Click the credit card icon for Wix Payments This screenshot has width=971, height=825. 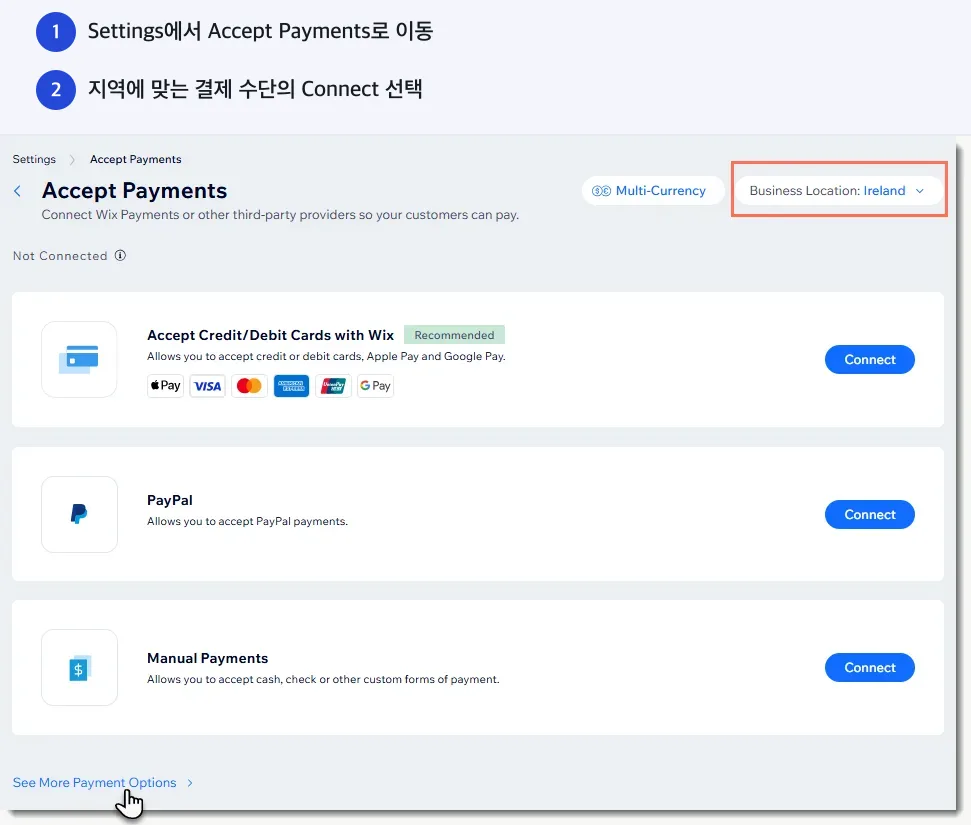[79, 359]
